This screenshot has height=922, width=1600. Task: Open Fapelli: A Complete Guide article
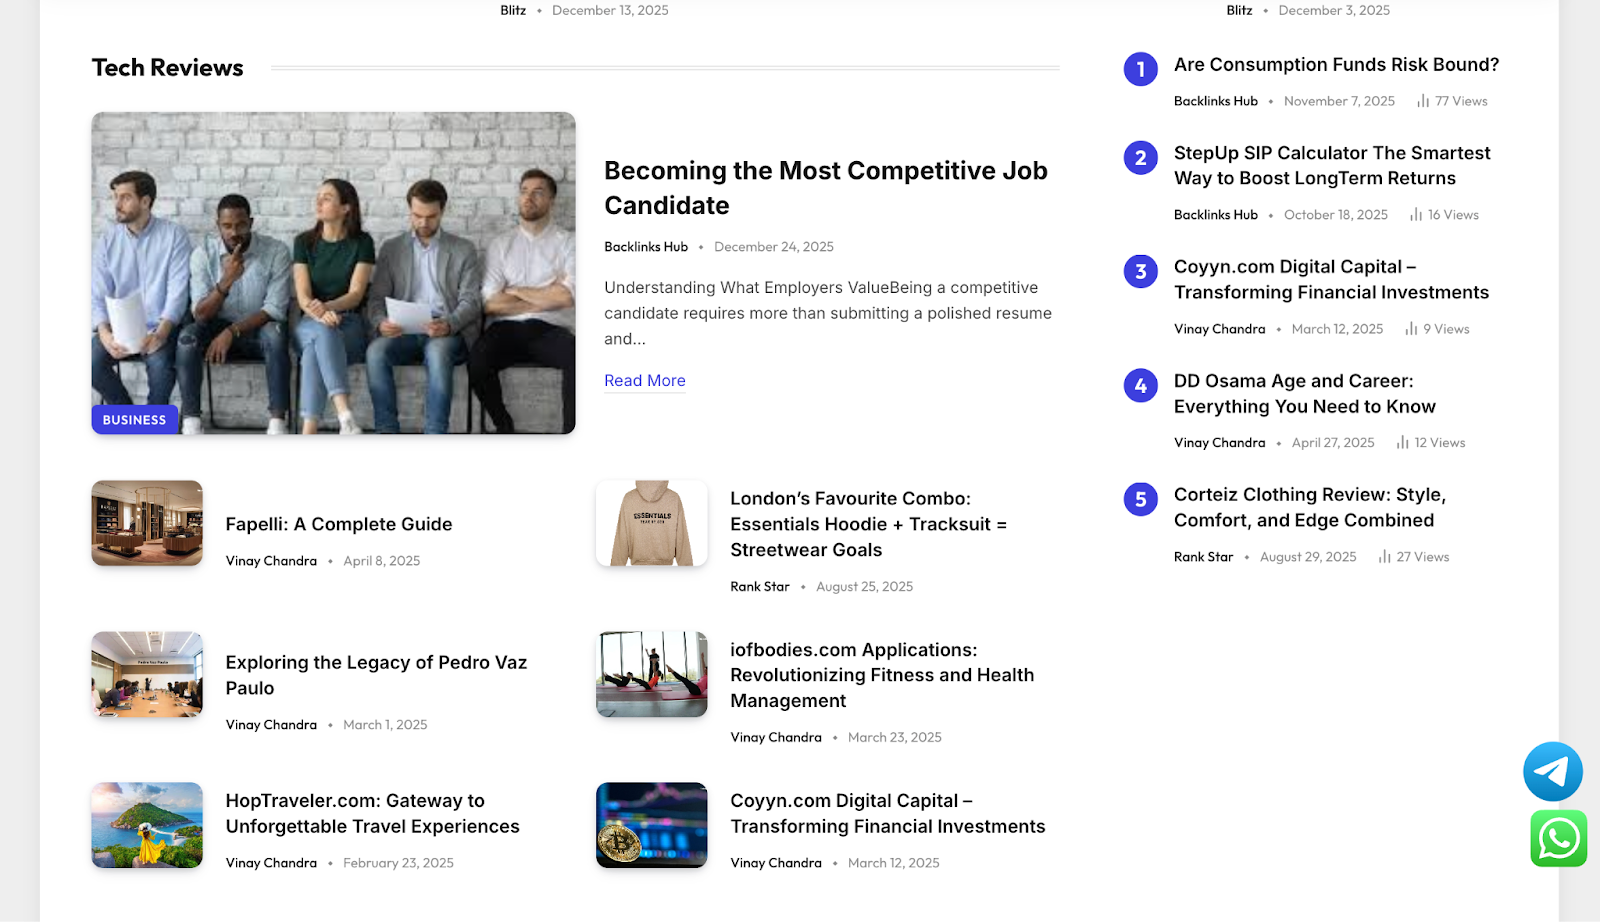338,524
